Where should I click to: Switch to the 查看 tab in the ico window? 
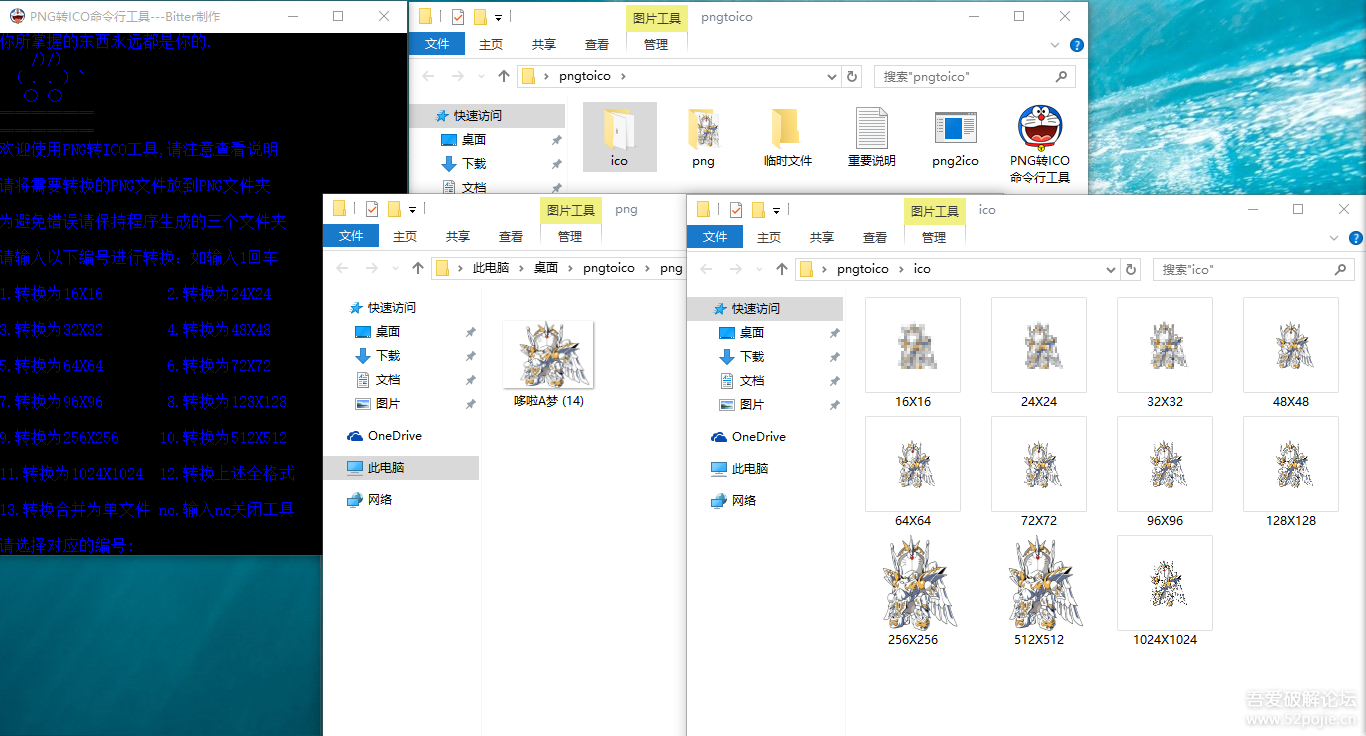click(875, 237)
